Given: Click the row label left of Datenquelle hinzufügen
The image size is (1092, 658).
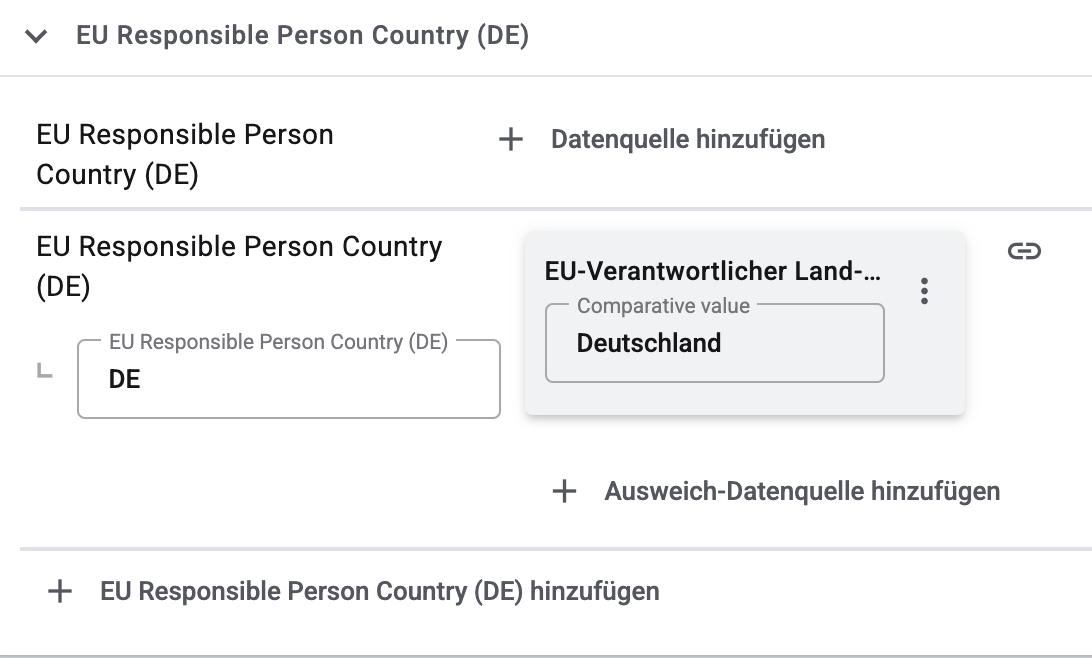Looking at the screenshot, I should pyautogui.click(x=185, y=155).
